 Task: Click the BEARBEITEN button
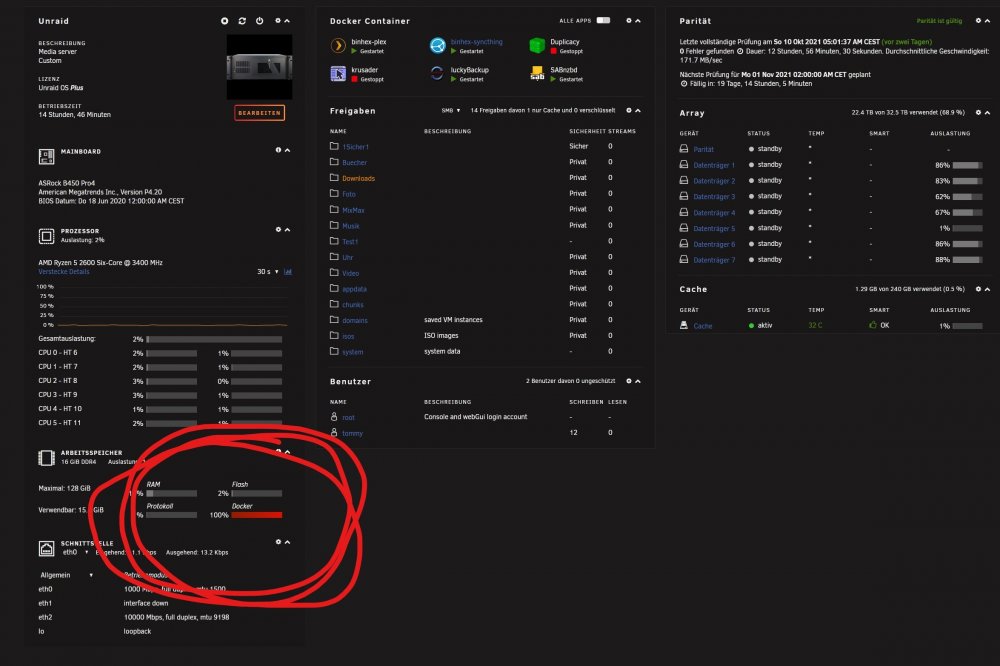pyautogui.click(x=259, y=112)
